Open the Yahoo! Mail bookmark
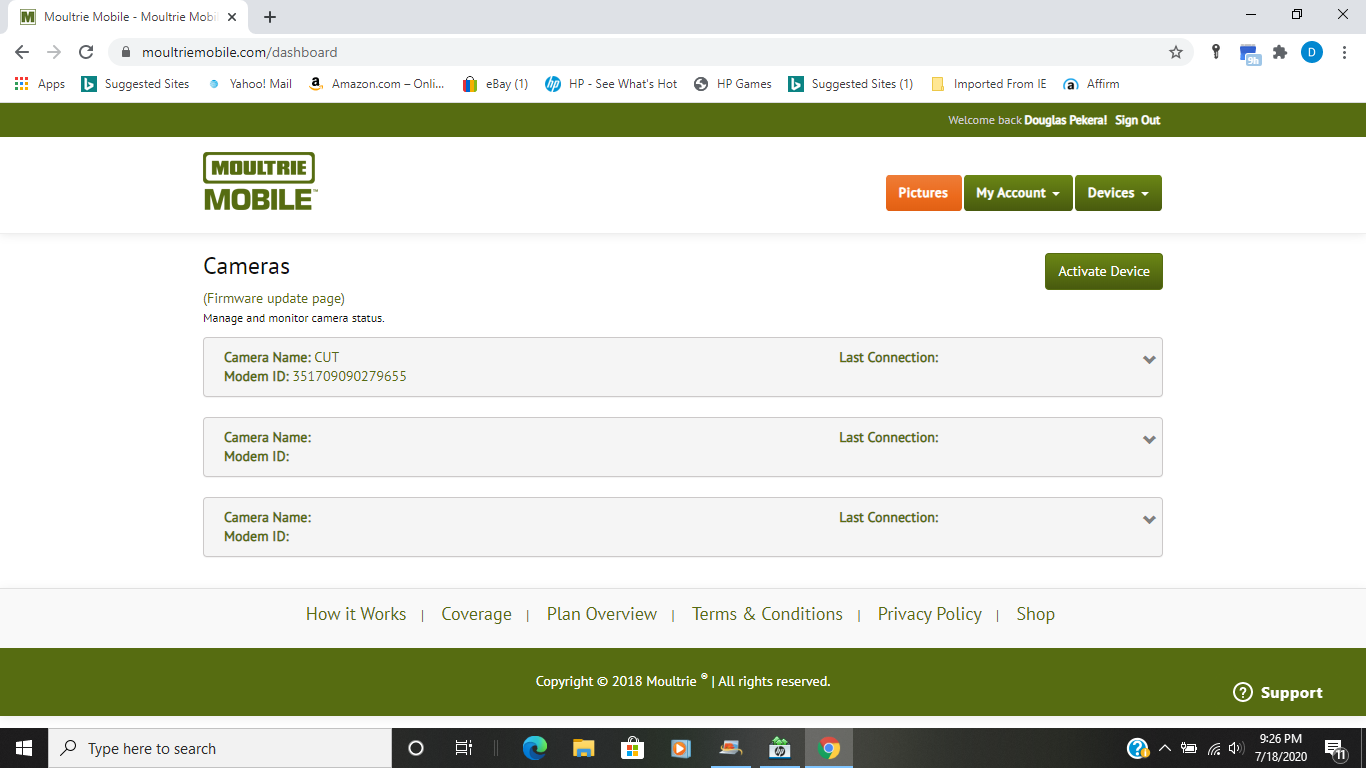The image size is (1366, 768). (x=250, y=84)
